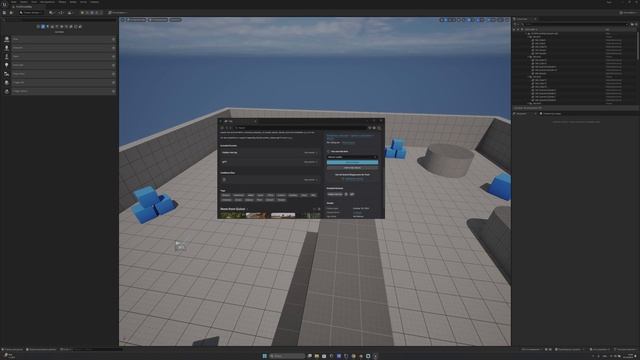Select the Pawn row in Place Actors

click(60, 56)
